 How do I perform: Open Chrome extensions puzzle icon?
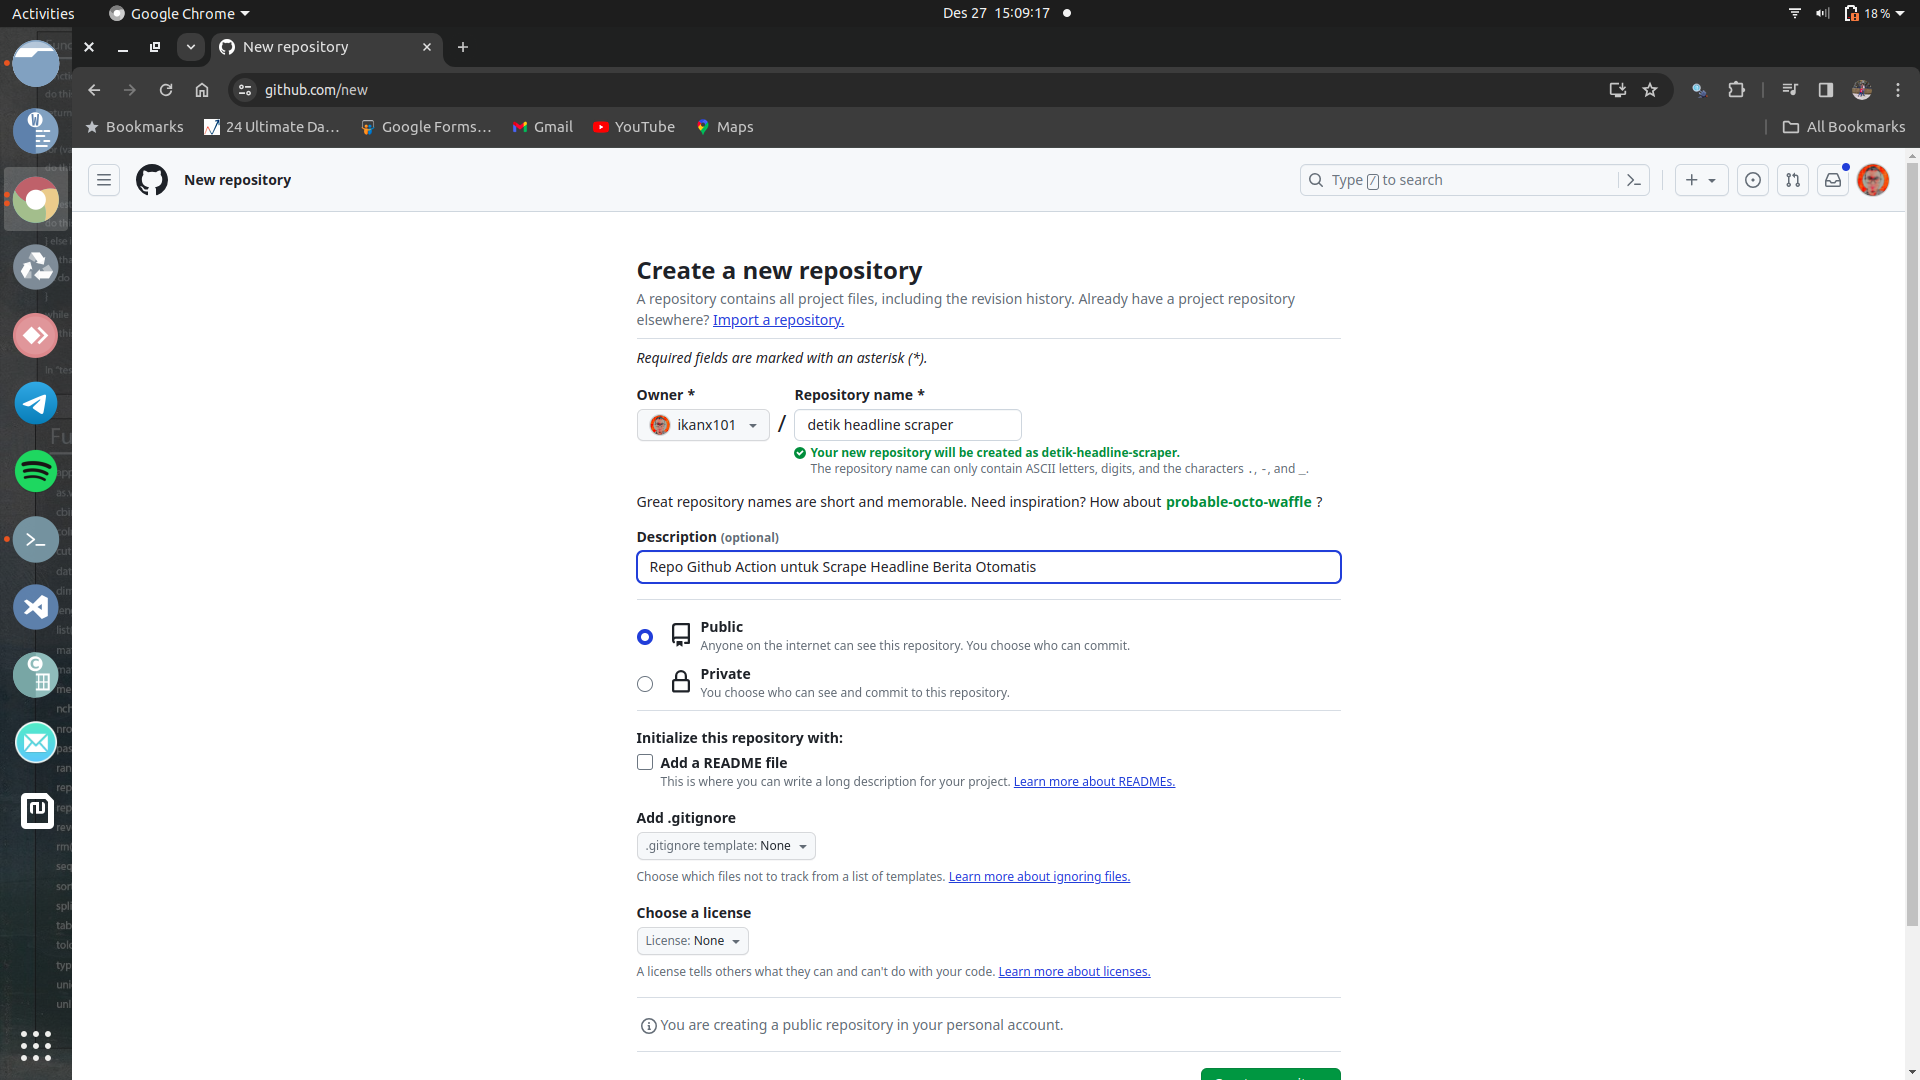click(1736, 90)
